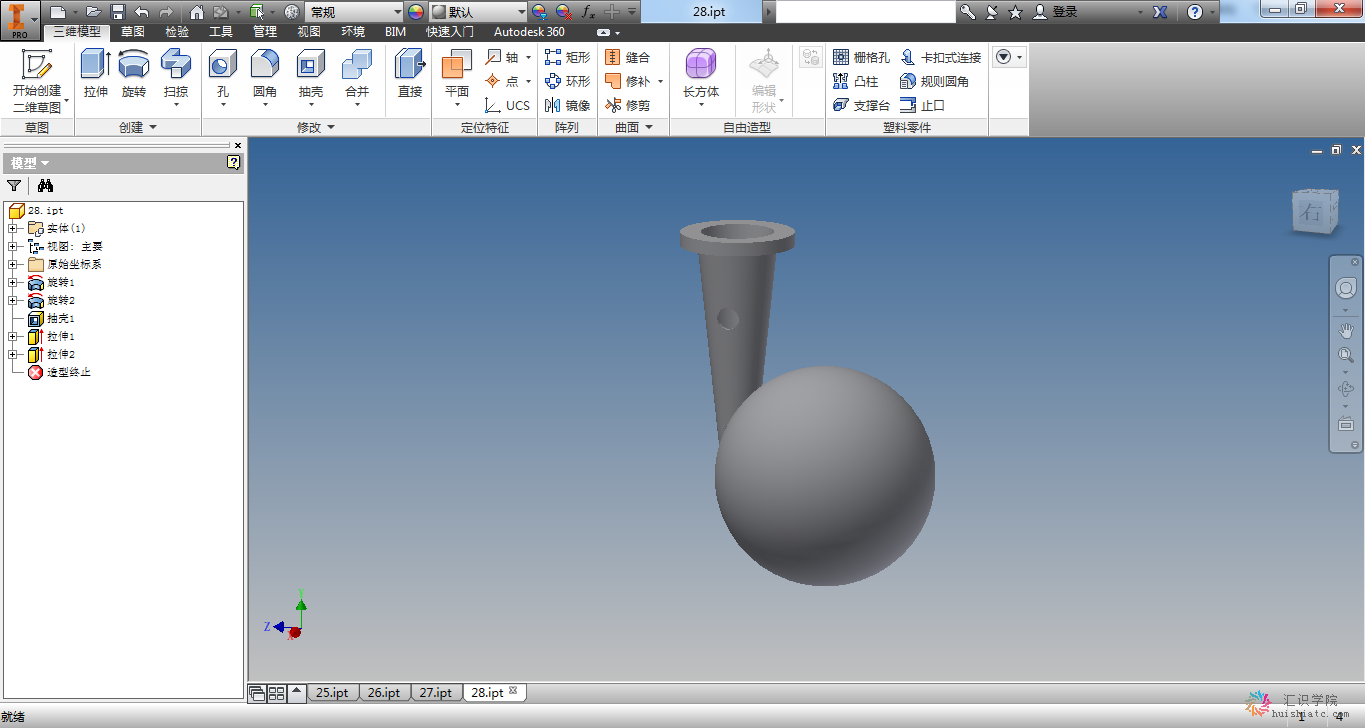Screen dimensions: 1365x728
Task: Select the Direct edit (直接) tool
Action: tap(410, 74)
